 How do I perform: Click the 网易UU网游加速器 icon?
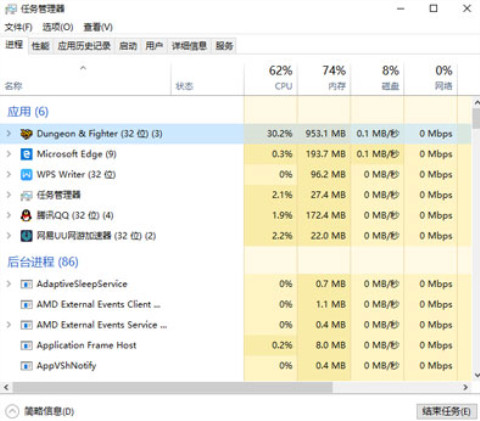[26, 236]
